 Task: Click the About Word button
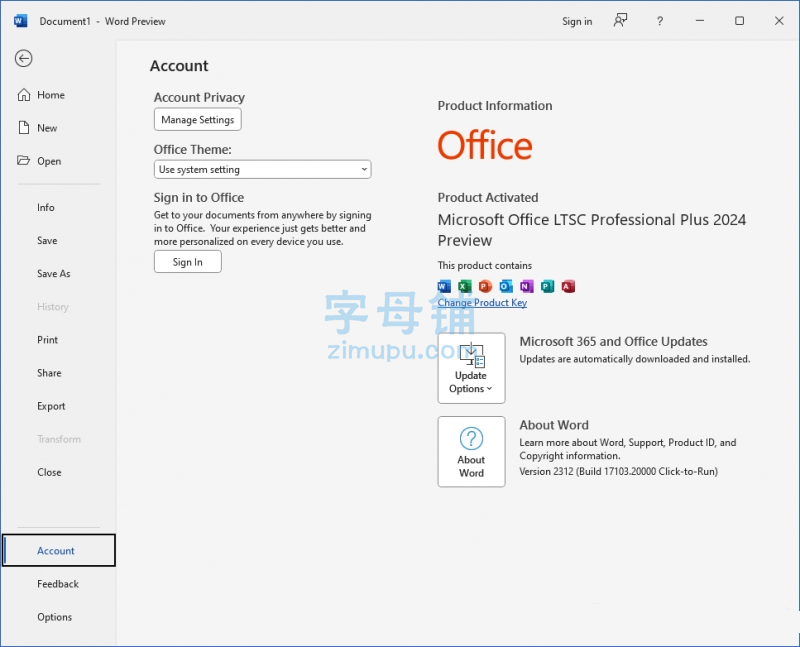pos(471,452)
